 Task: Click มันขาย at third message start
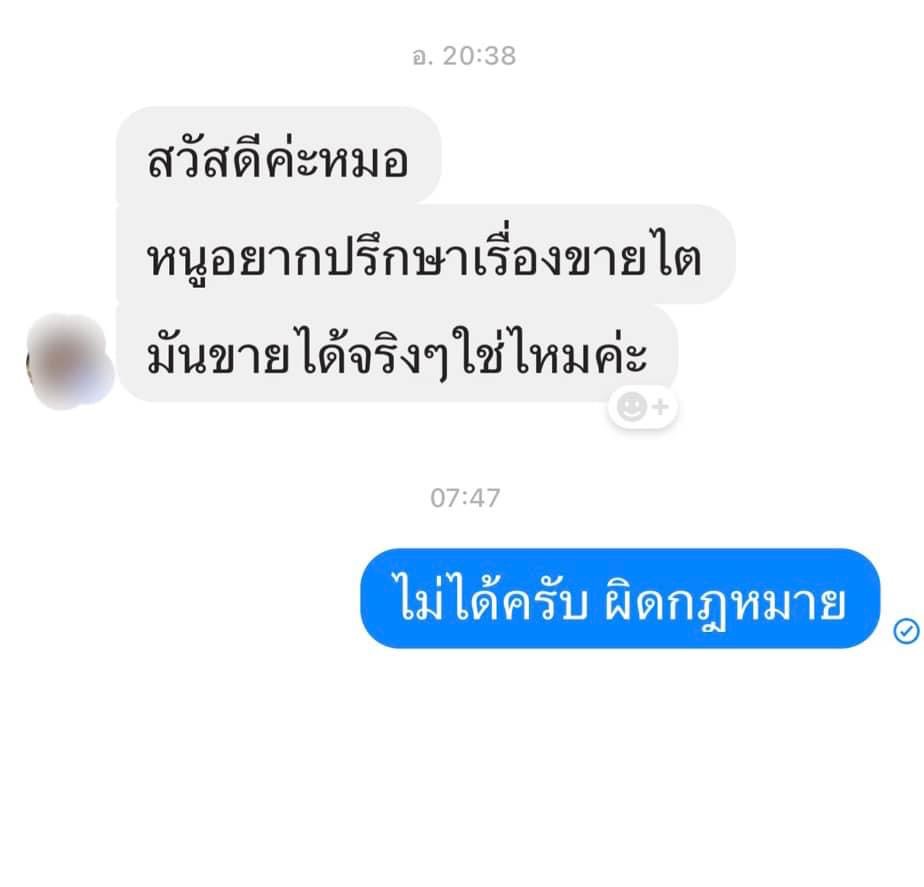[x=218, y=355]
